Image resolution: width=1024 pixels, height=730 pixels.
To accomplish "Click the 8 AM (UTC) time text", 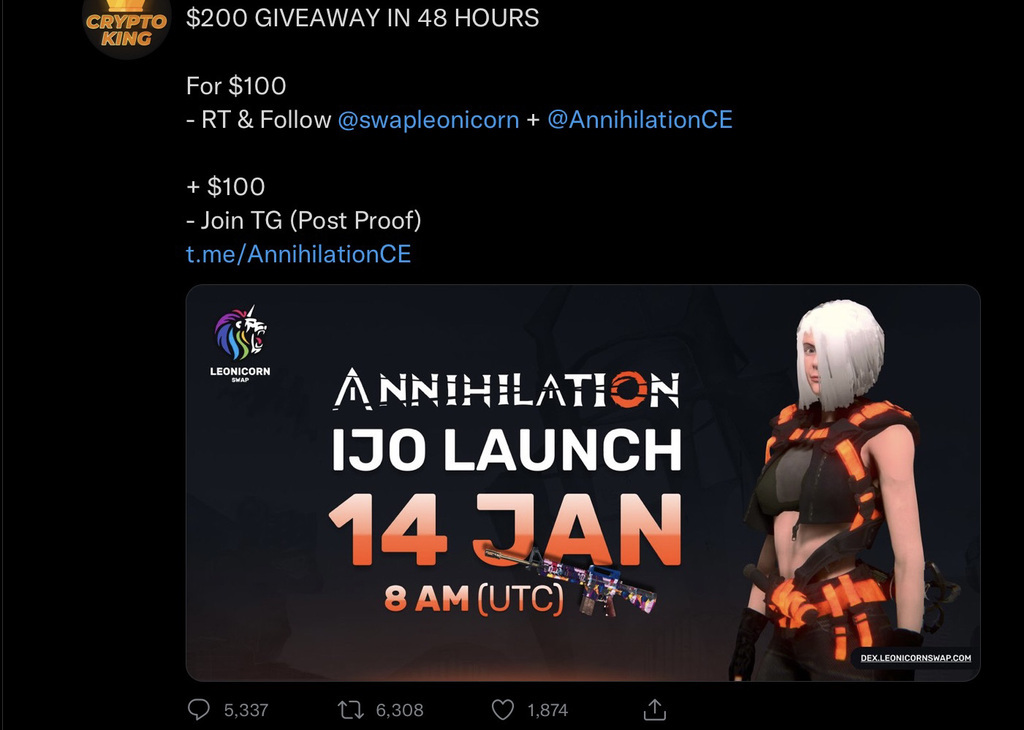I will (474, 598).
